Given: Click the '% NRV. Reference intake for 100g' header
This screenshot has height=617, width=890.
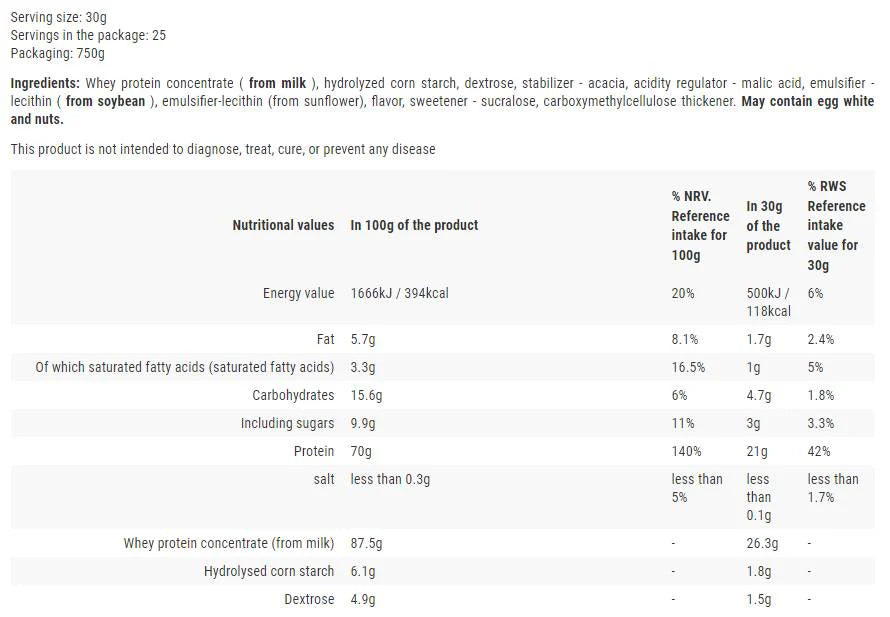Looking at the screenshot, I should pyautogui.click(x=700, y=225).
